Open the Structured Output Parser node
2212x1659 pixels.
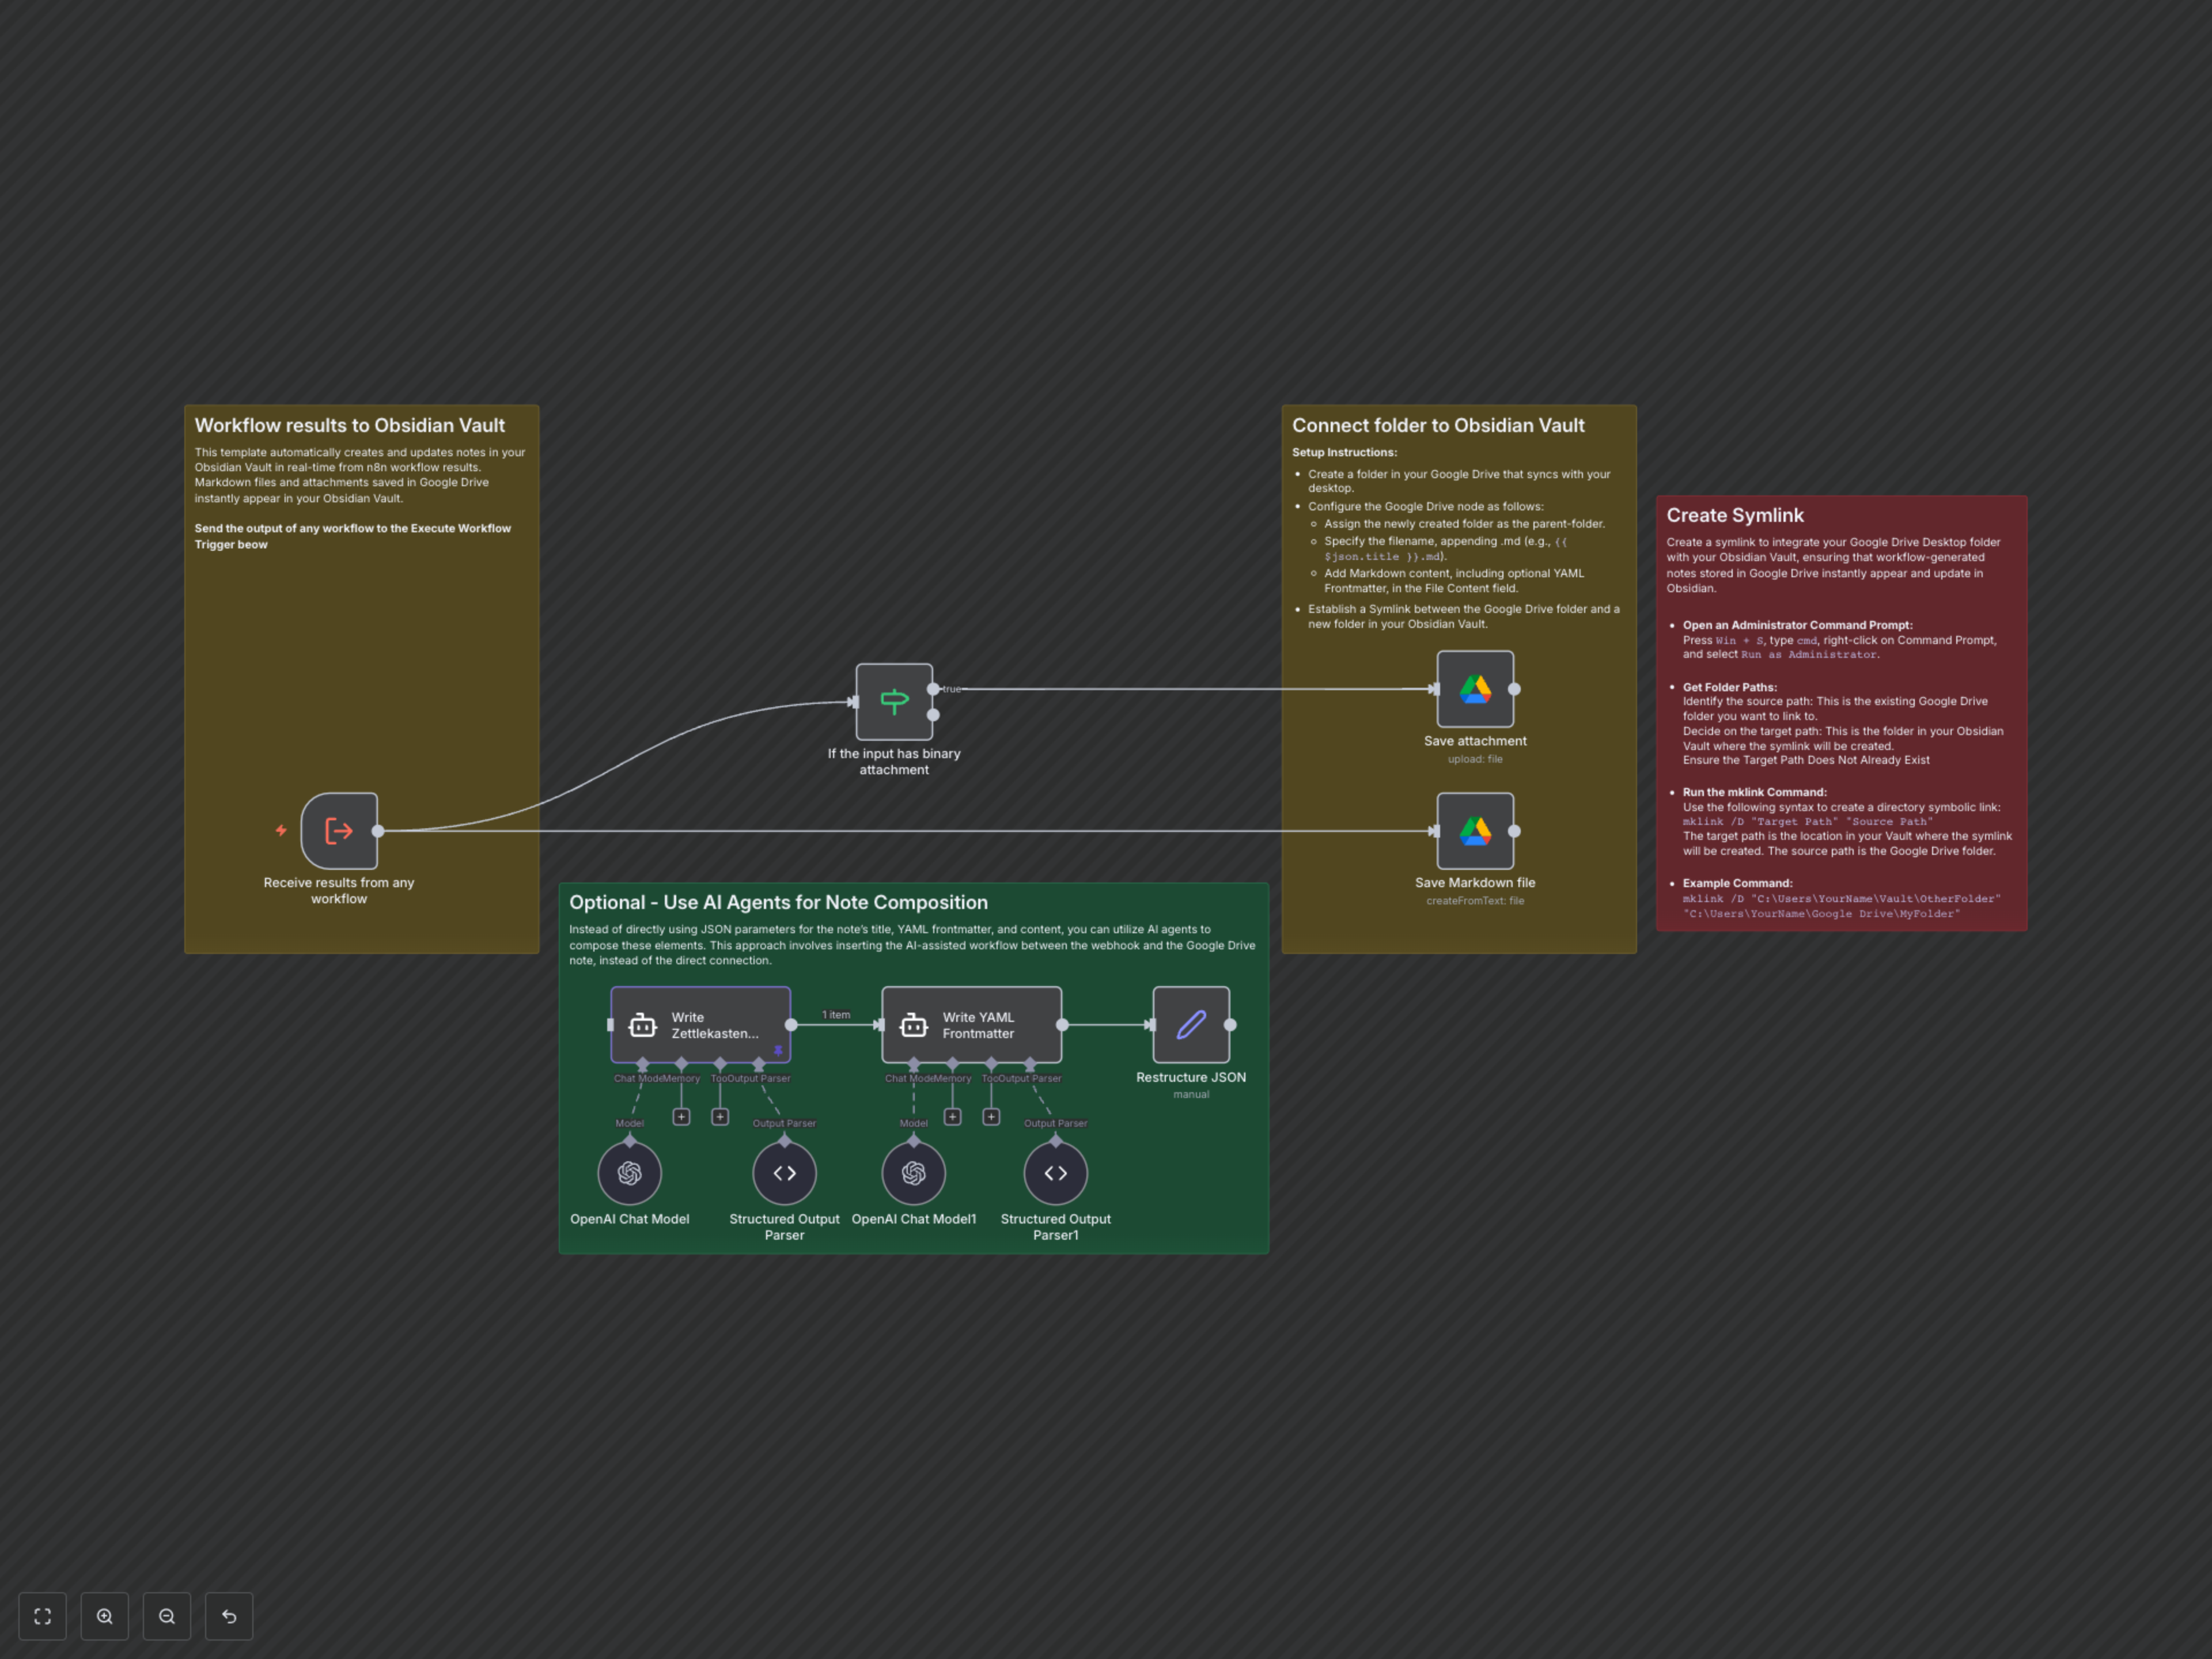[x=784, y=1172]
